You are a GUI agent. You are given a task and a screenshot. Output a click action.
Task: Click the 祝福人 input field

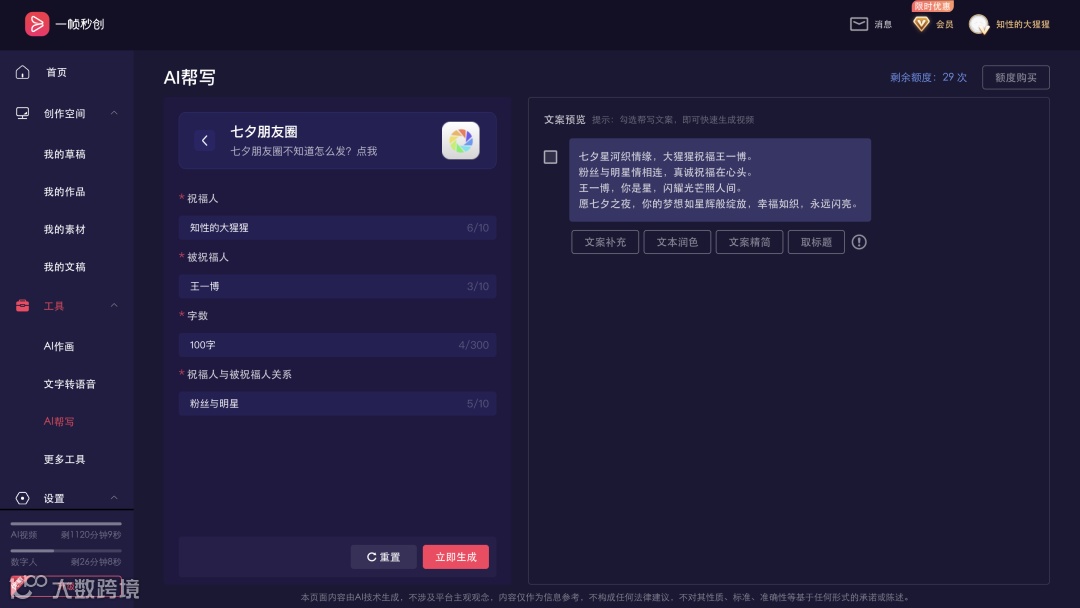pyautogui.click(x=338, y=228)
